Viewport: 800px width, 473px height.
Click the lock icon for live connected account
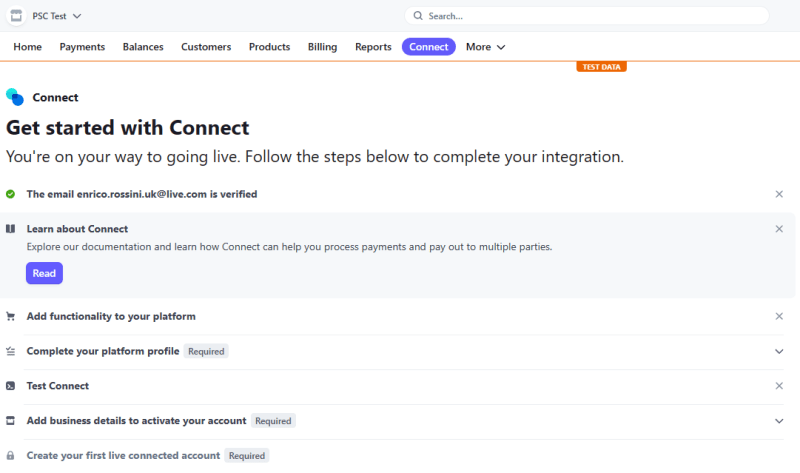[x=10, y=456]
